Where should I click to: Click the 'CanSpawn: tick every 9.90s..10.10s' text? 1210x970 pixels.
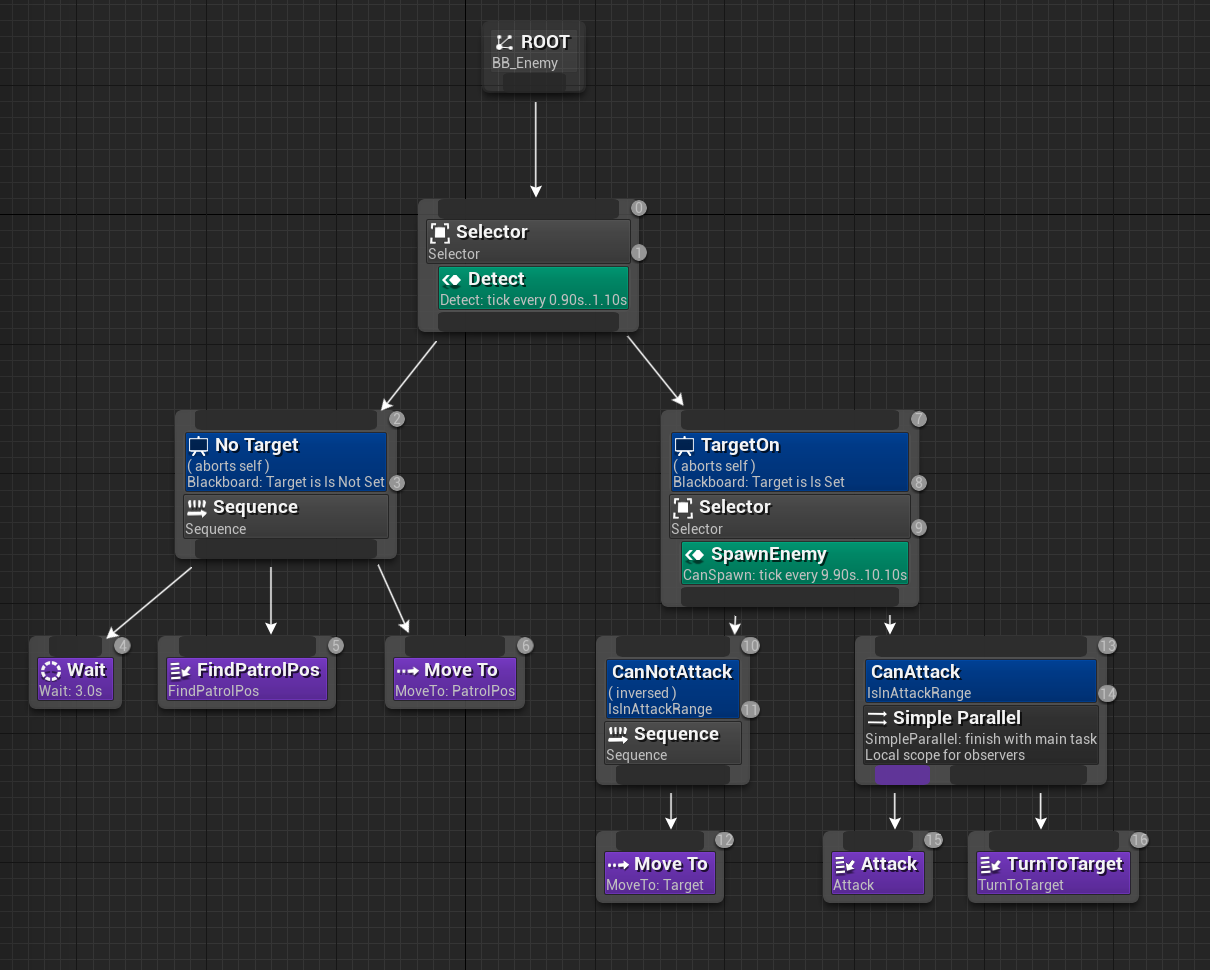tap(795, 575)
